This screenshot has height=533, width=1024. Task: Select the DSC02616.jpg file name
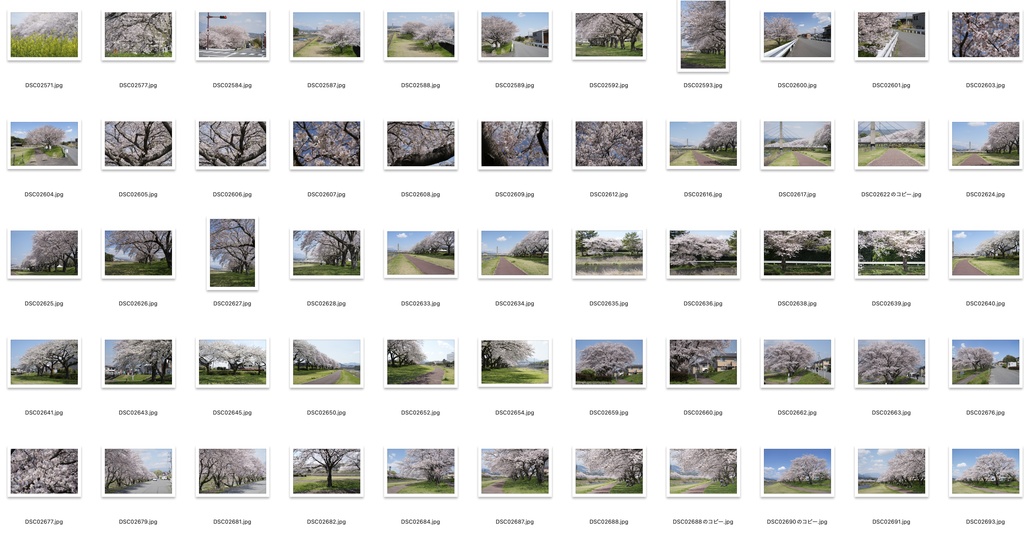click(703, 195)
